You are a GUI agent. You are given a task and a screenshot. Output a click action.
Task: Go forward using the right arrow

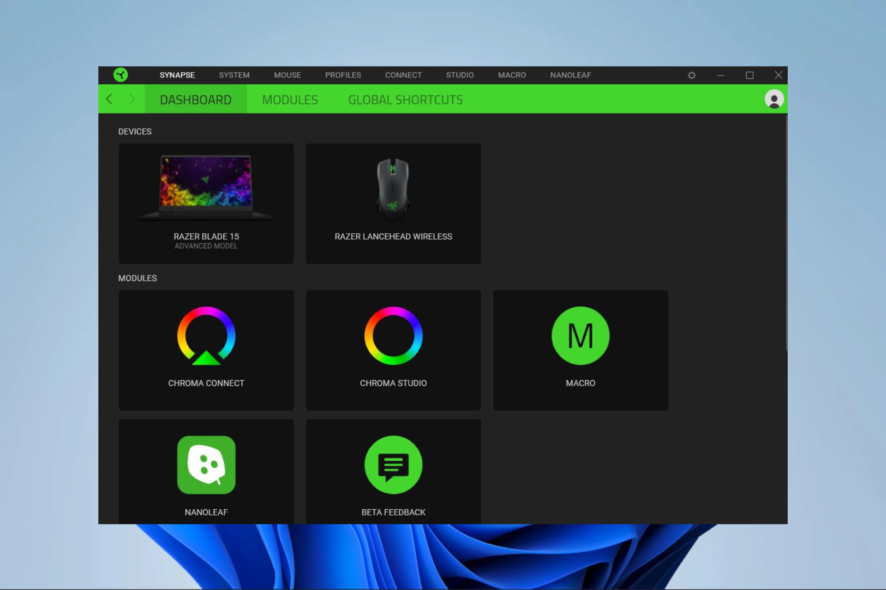pos(132,99)
